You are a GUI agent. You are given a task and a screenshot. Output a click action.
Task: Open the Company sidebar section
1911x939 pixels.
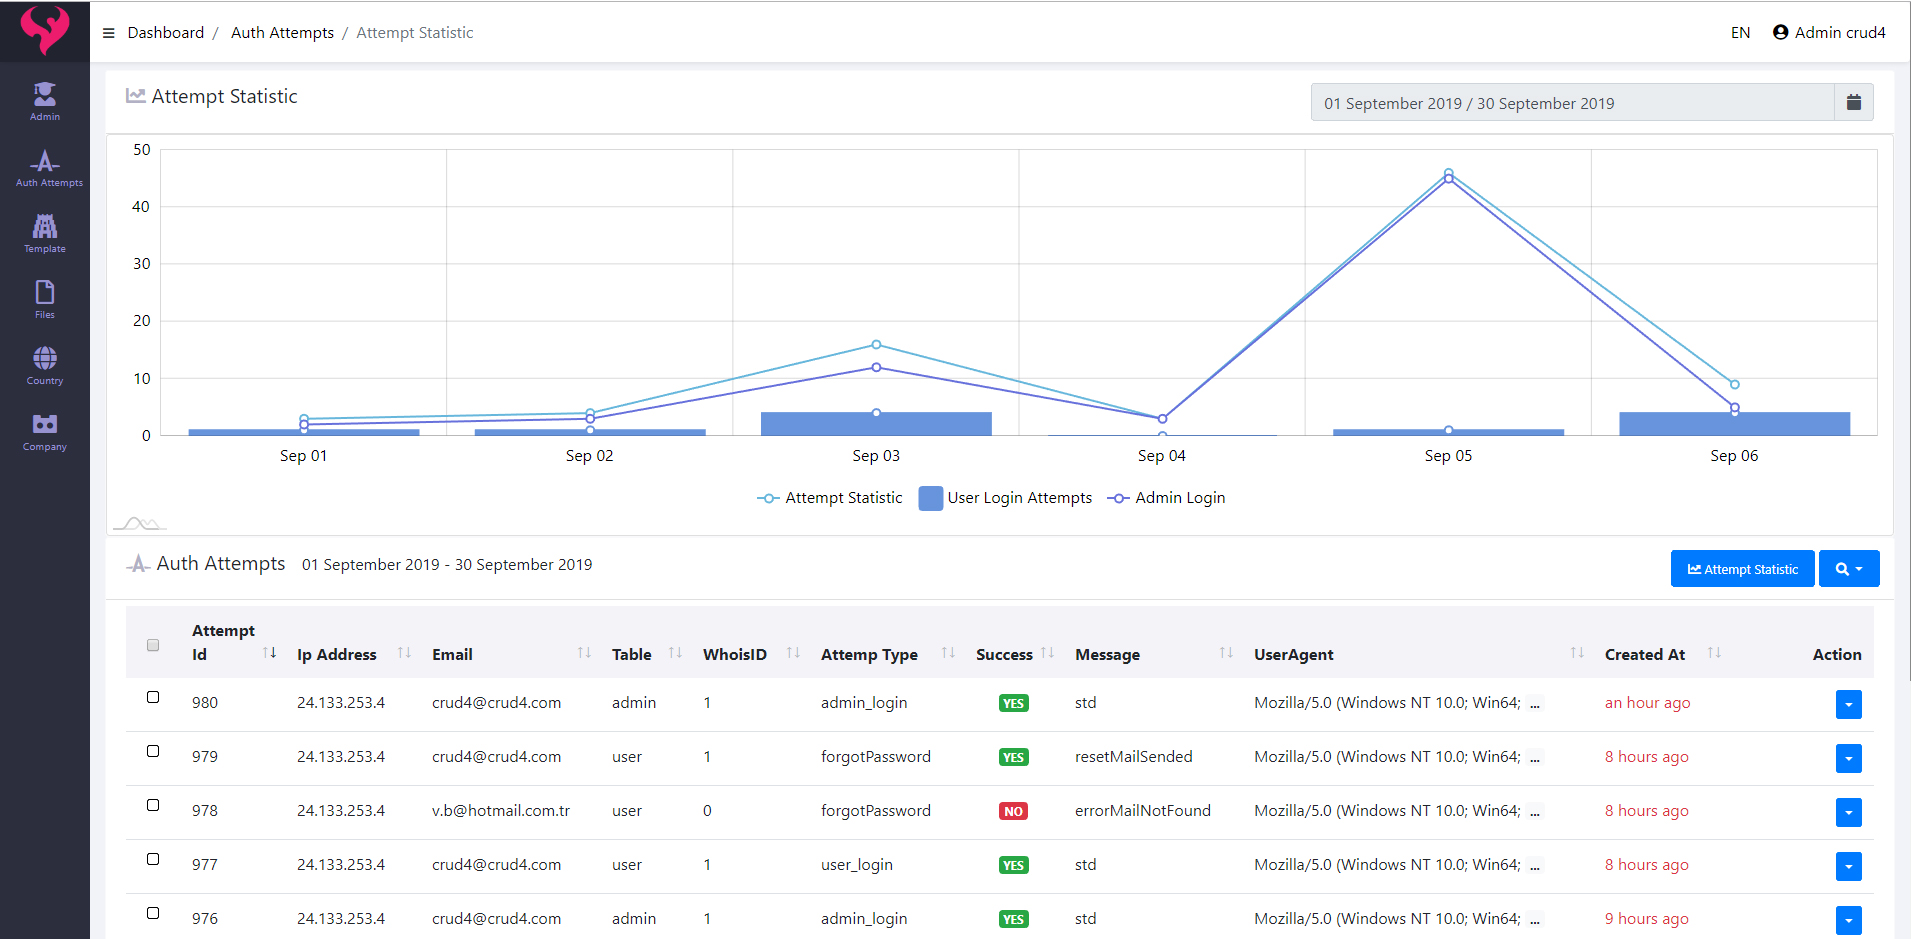[45, 432]
